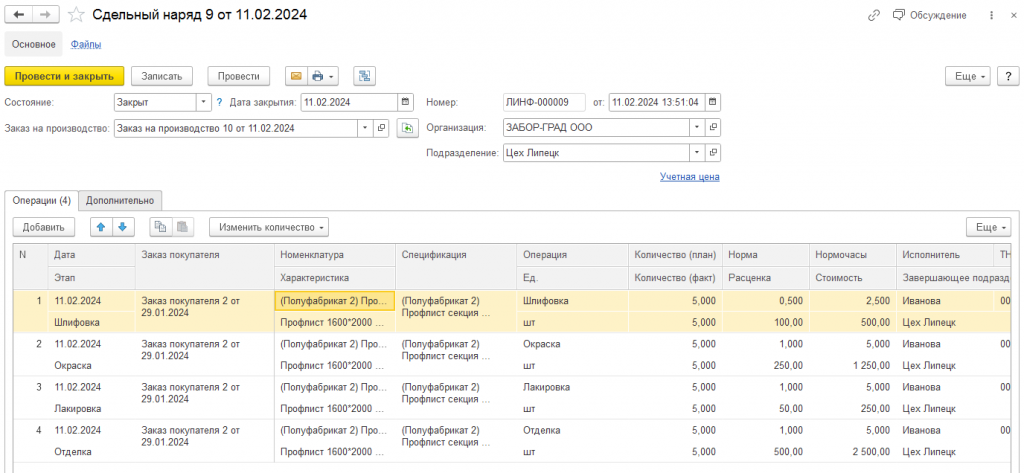Click the Заказ на производство text field
Image resolution: width=1024 pixels, height=473 pixels.
(236, 128)
